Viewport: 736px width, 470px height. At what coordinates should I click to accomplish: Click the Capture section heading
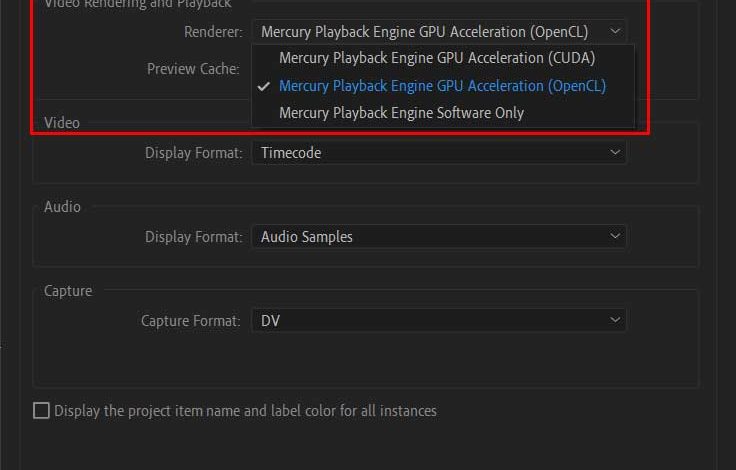coord(68,291)
